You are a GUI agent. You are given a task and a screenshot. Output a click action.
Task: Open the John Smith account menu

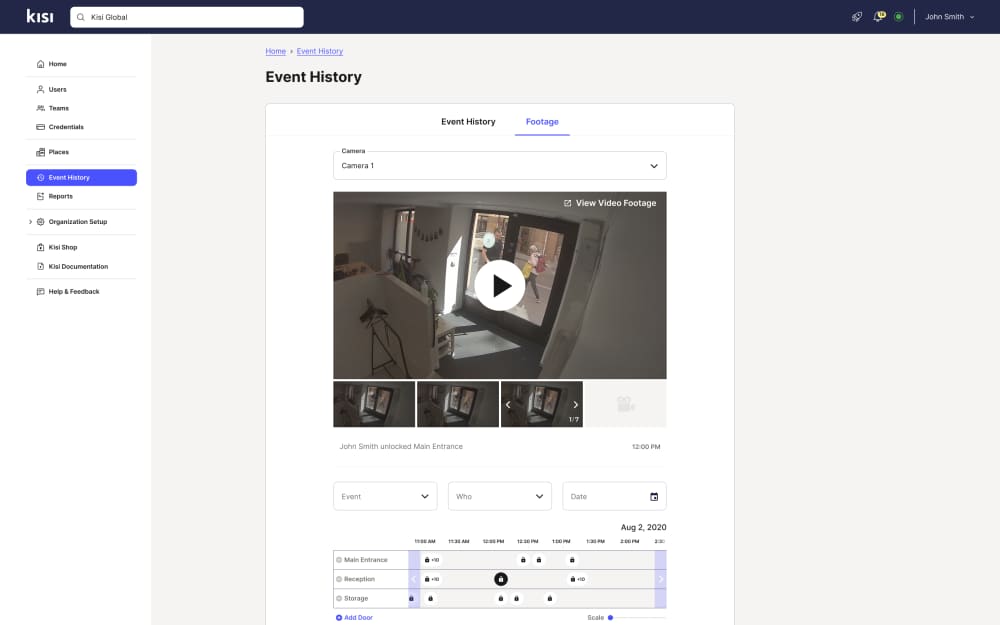949,17
